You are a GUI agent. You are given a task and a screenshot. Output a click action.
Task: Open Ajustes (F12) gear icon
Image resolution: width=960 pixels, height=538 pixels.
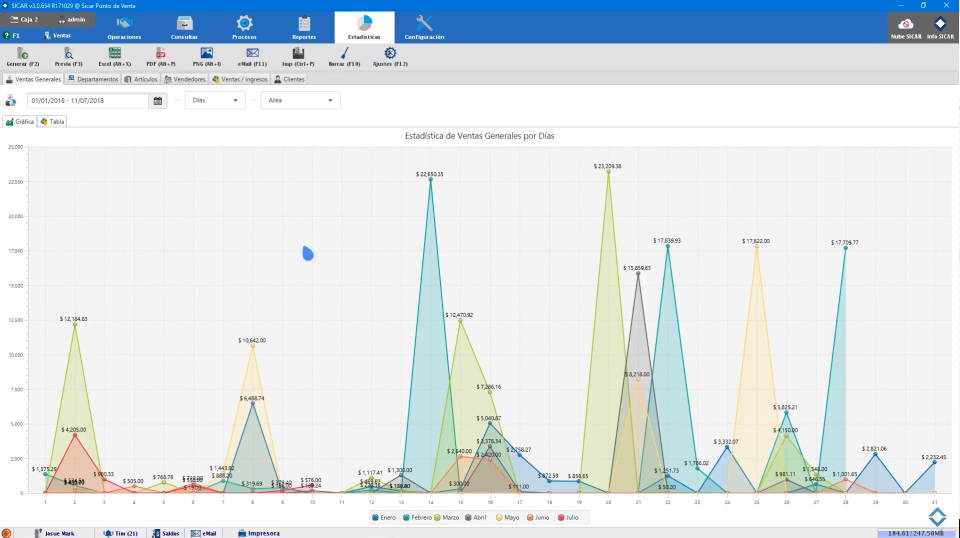[x=390, y=53]
